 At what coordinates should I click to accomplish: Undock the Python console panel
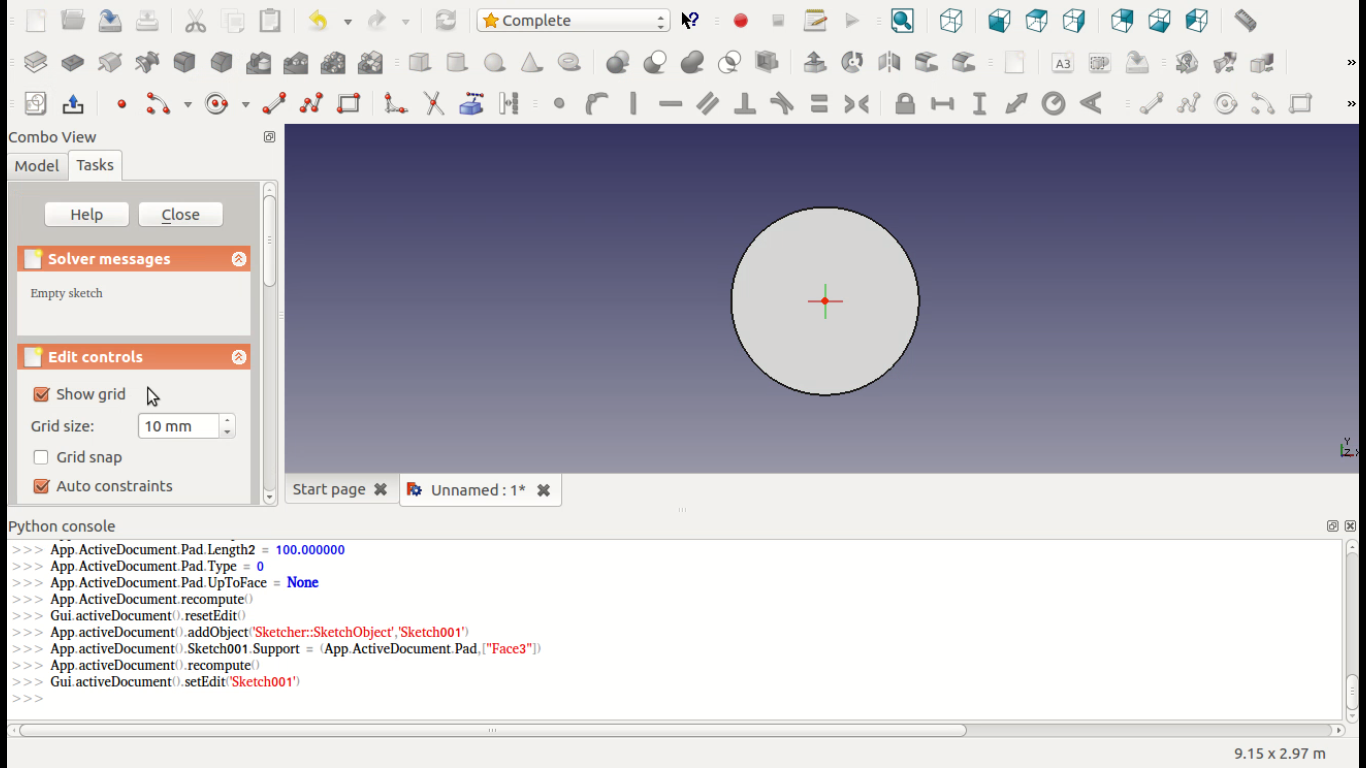[1332, 526]
